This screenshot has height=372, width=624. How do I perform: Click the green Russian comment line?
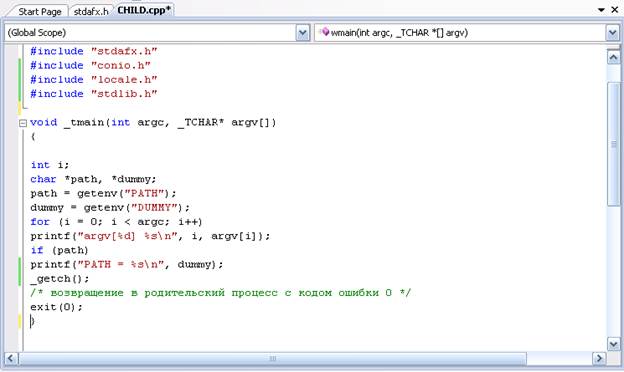221,293
